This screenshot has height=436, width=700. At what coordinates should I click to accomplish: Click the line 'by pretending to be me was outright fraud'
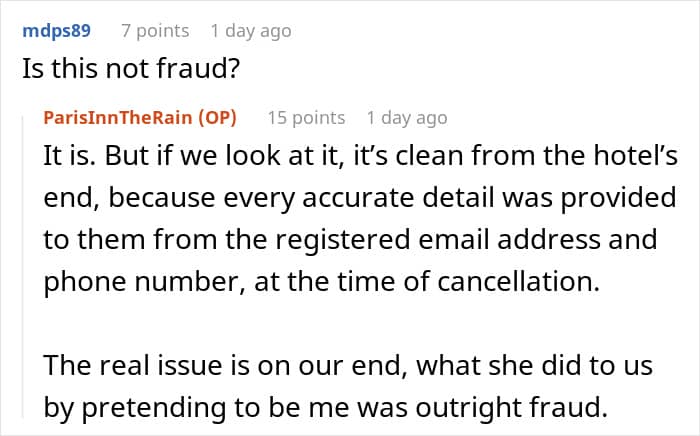[326, 407]
